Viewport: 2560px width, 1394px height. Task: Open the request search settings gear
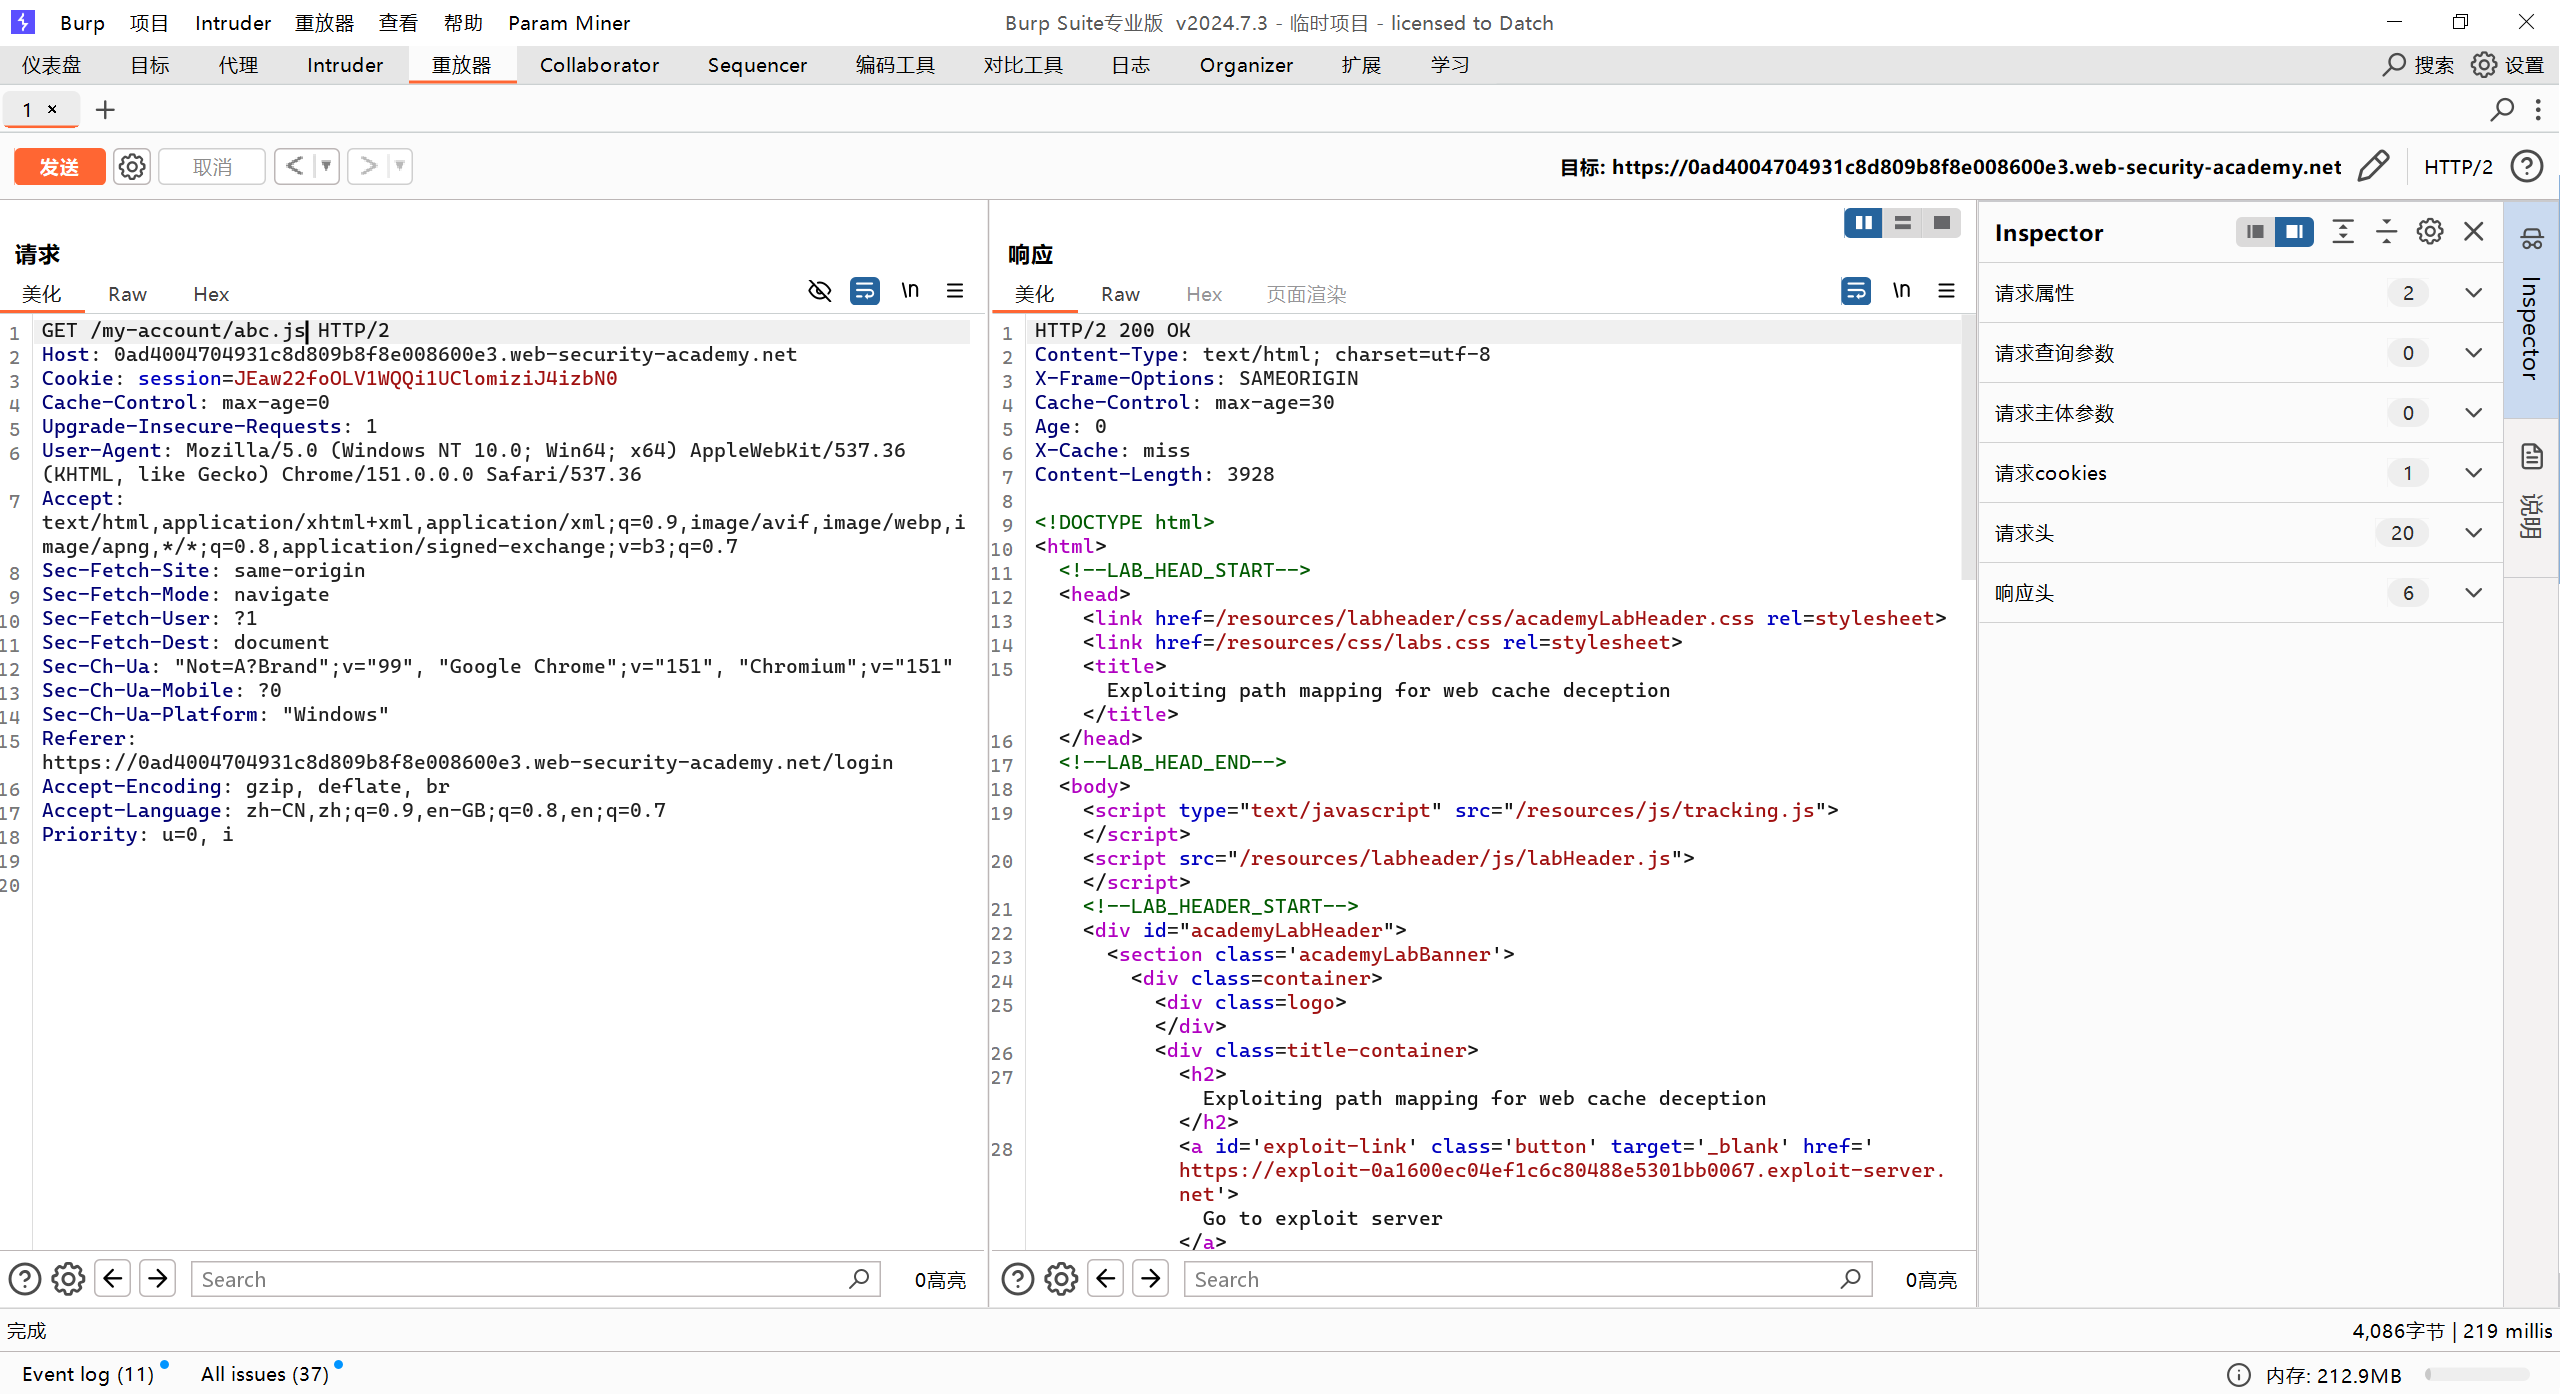pos(68,1279)
